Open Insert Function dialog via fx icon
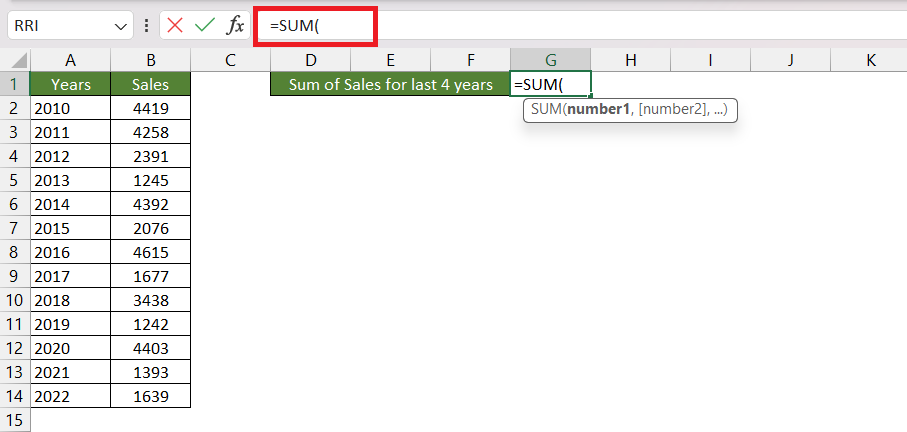This screenshot has height=432, width=907. tap(235, 25)
